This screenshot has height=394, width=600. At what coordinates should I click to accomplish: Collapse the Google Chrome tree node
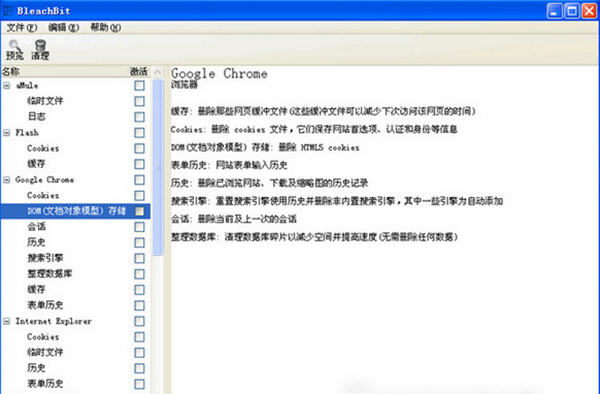tap(7, 180)
